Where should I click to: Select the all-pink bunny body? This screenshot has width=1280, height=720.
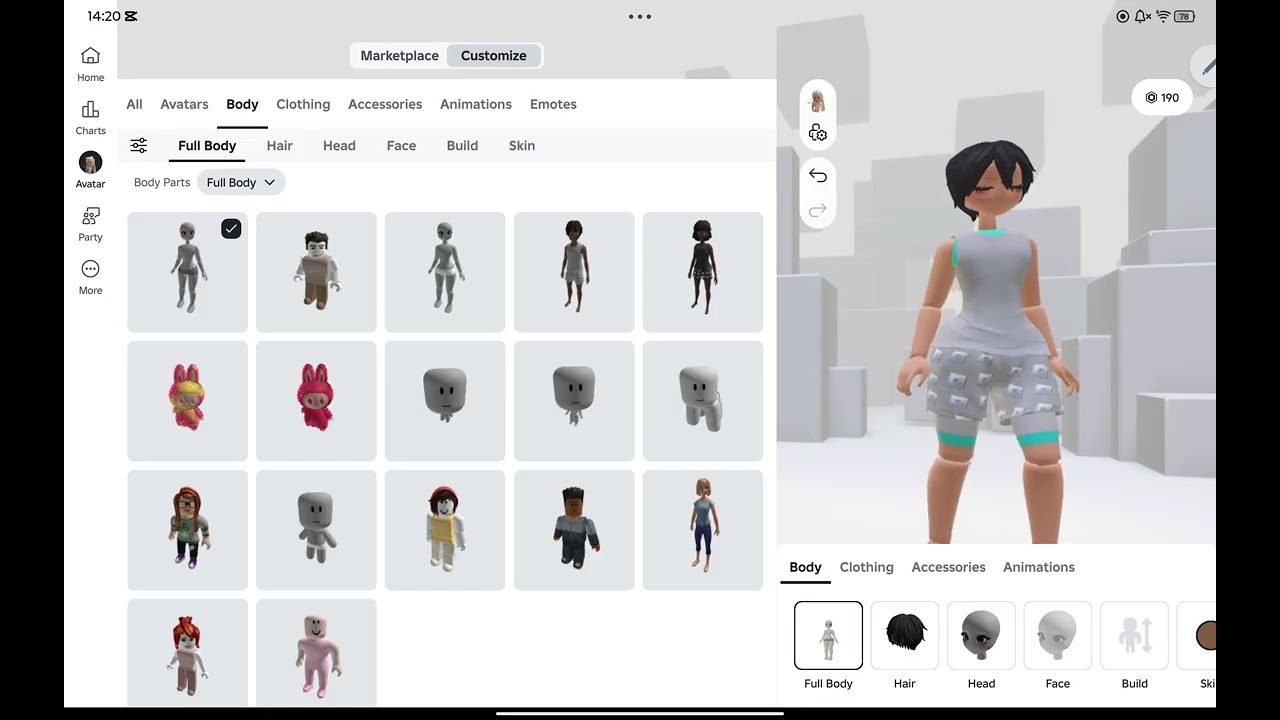coord(316,401)
